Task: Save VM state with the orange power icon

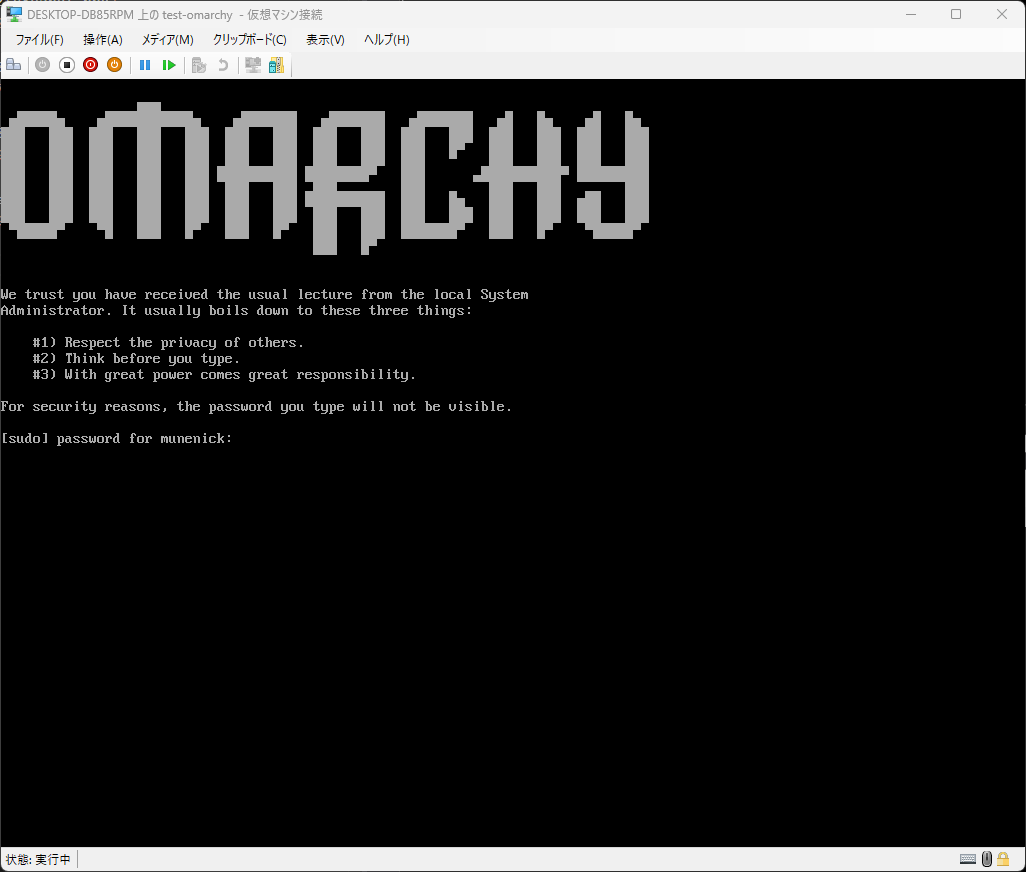Action: [115, 65]
